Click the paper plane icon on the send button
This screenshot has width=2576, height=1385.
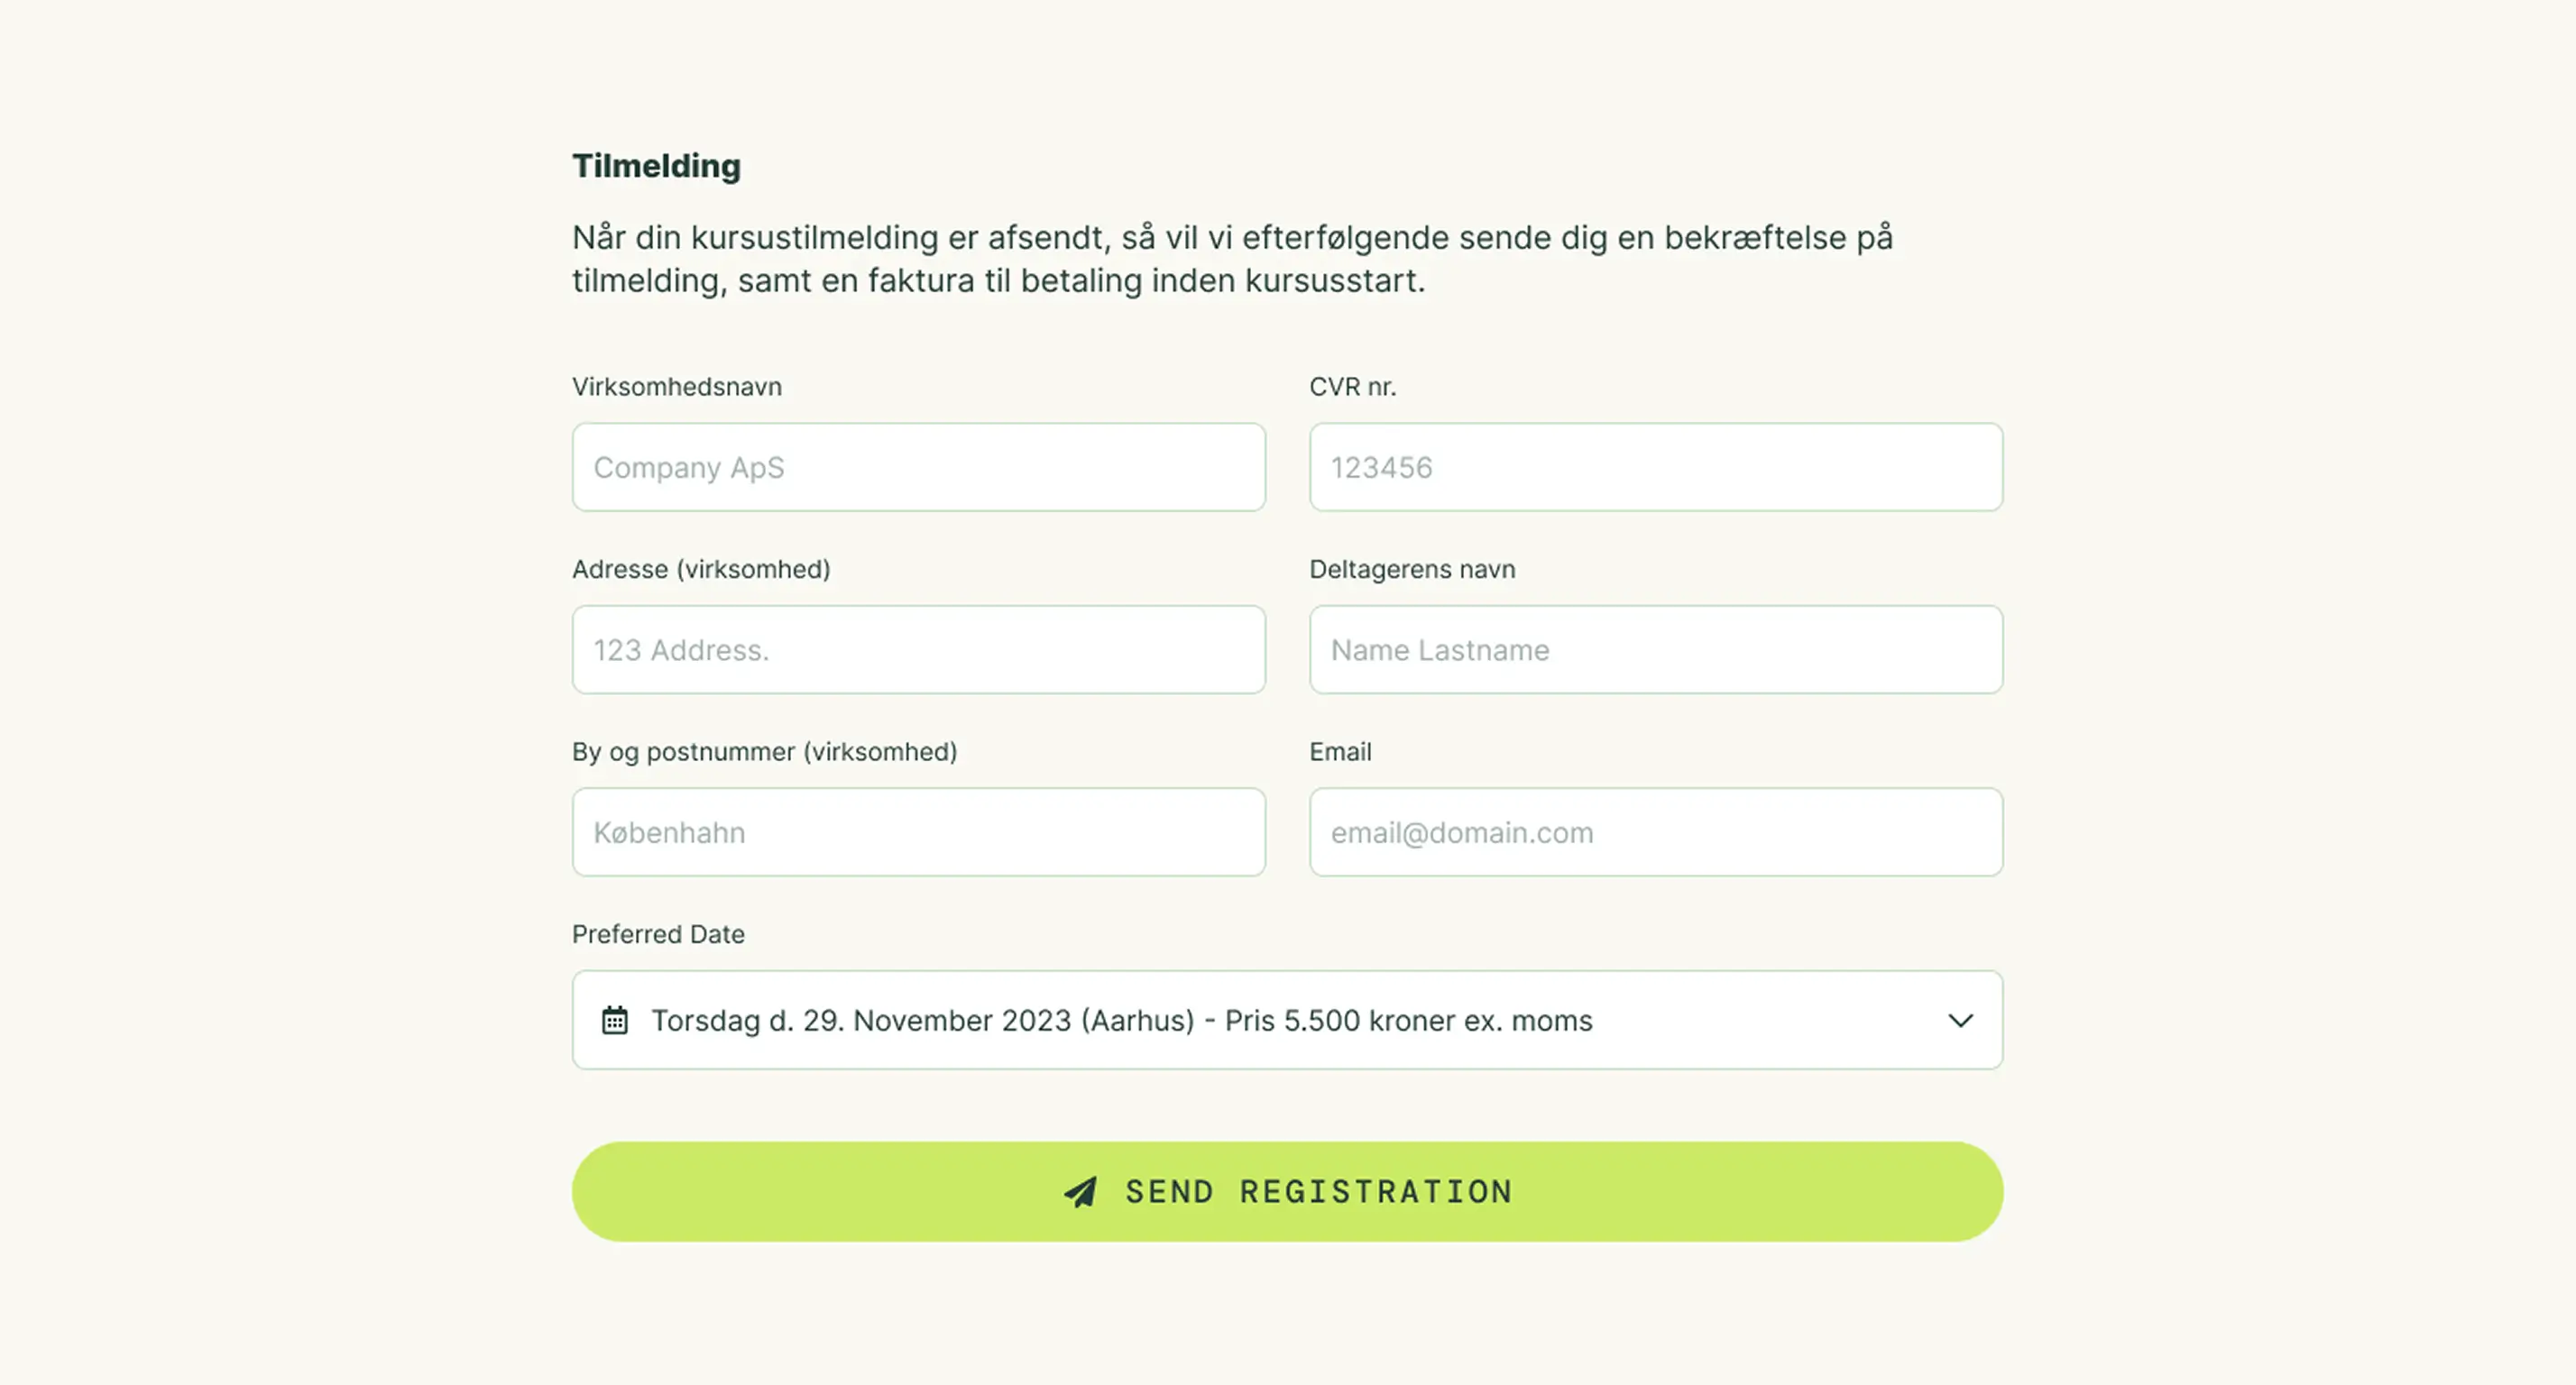1080,1192
